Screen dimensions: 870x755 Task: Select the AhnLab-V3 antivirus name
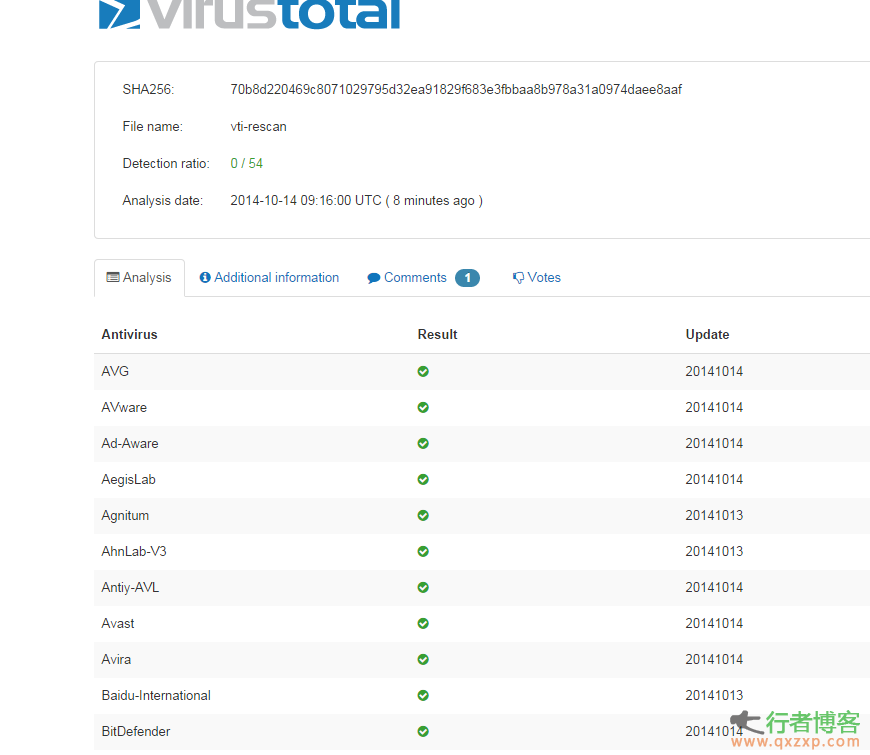(134, 551)
